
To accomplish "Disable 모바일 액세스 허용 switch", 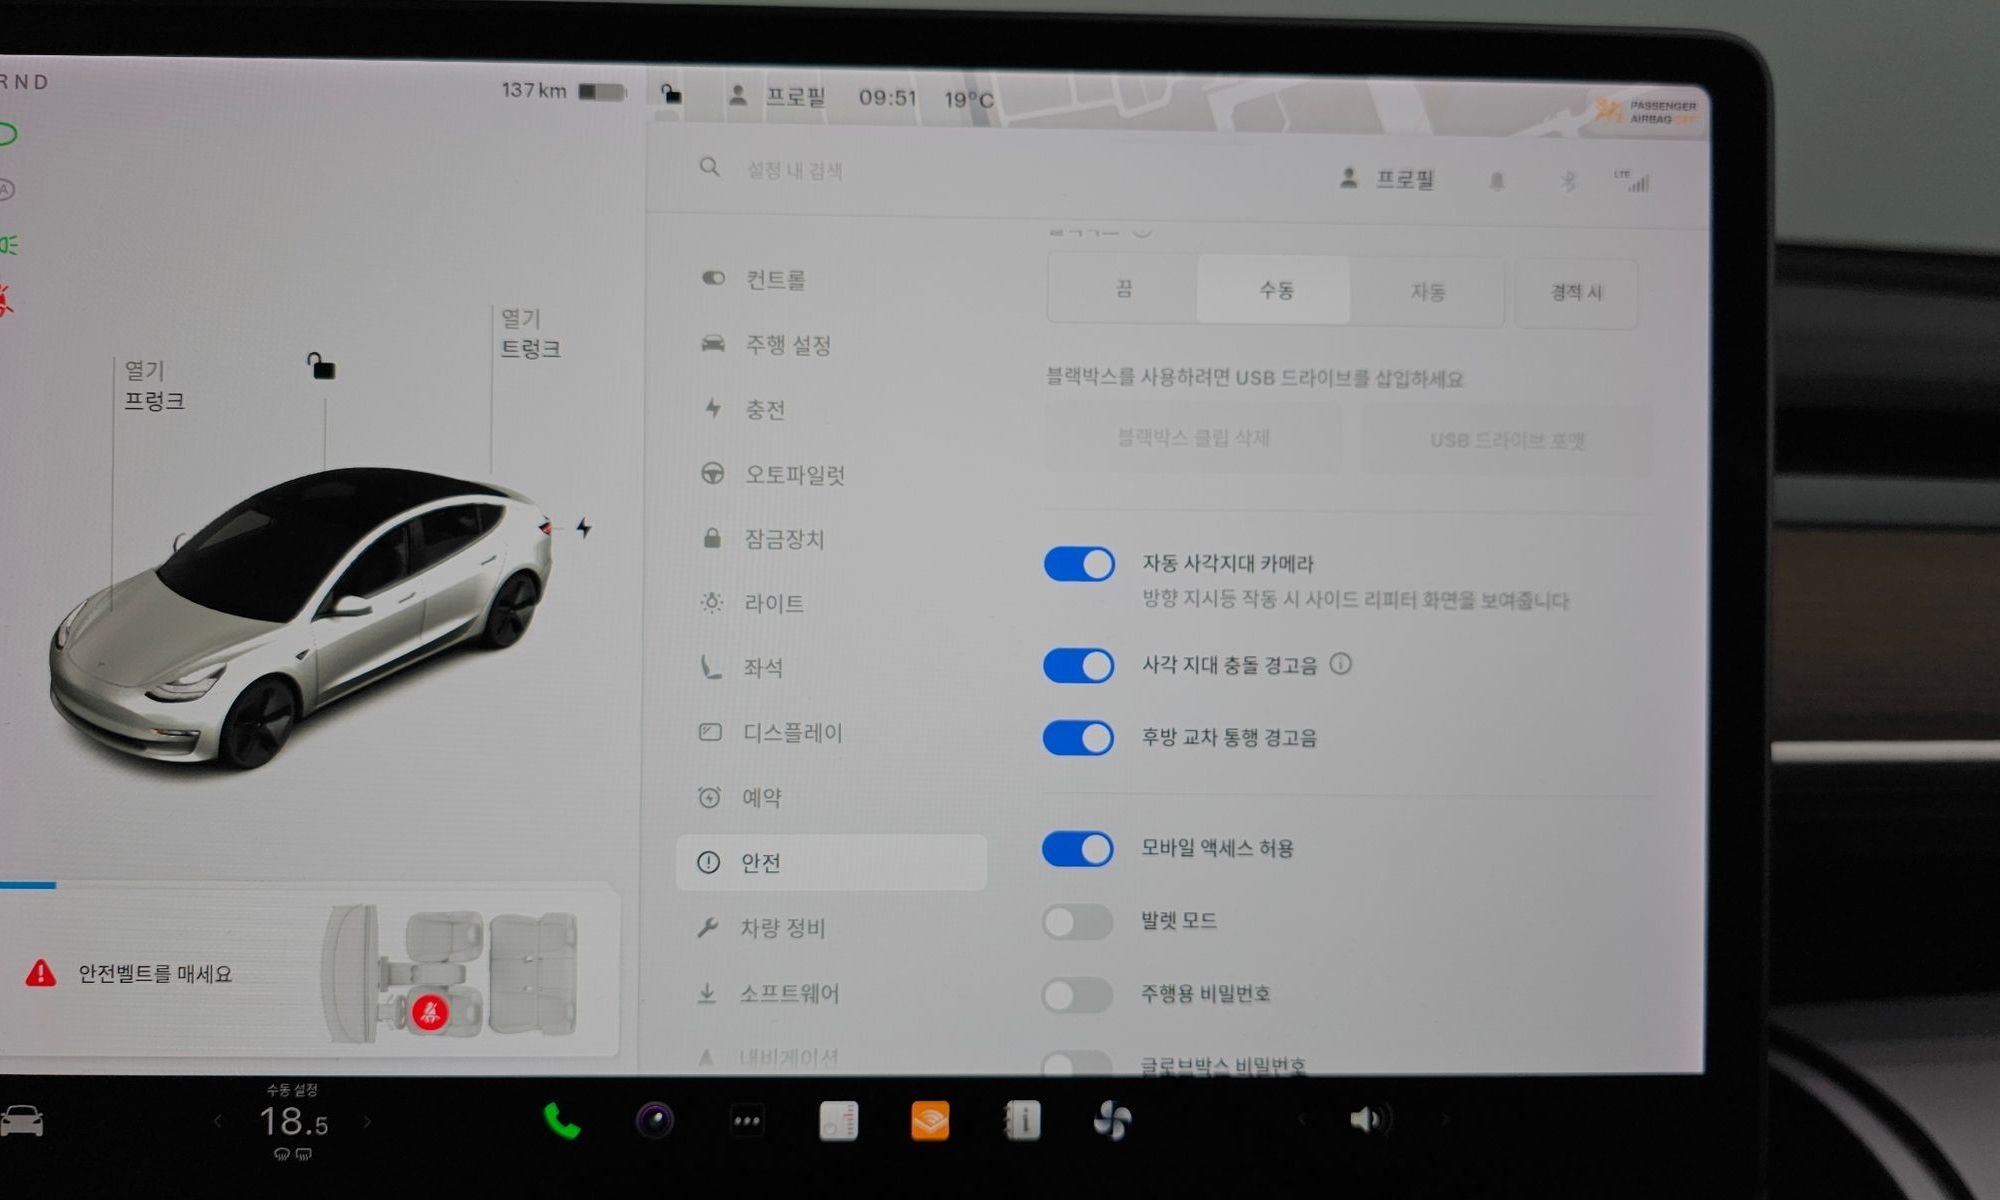I will point(1077,849).
